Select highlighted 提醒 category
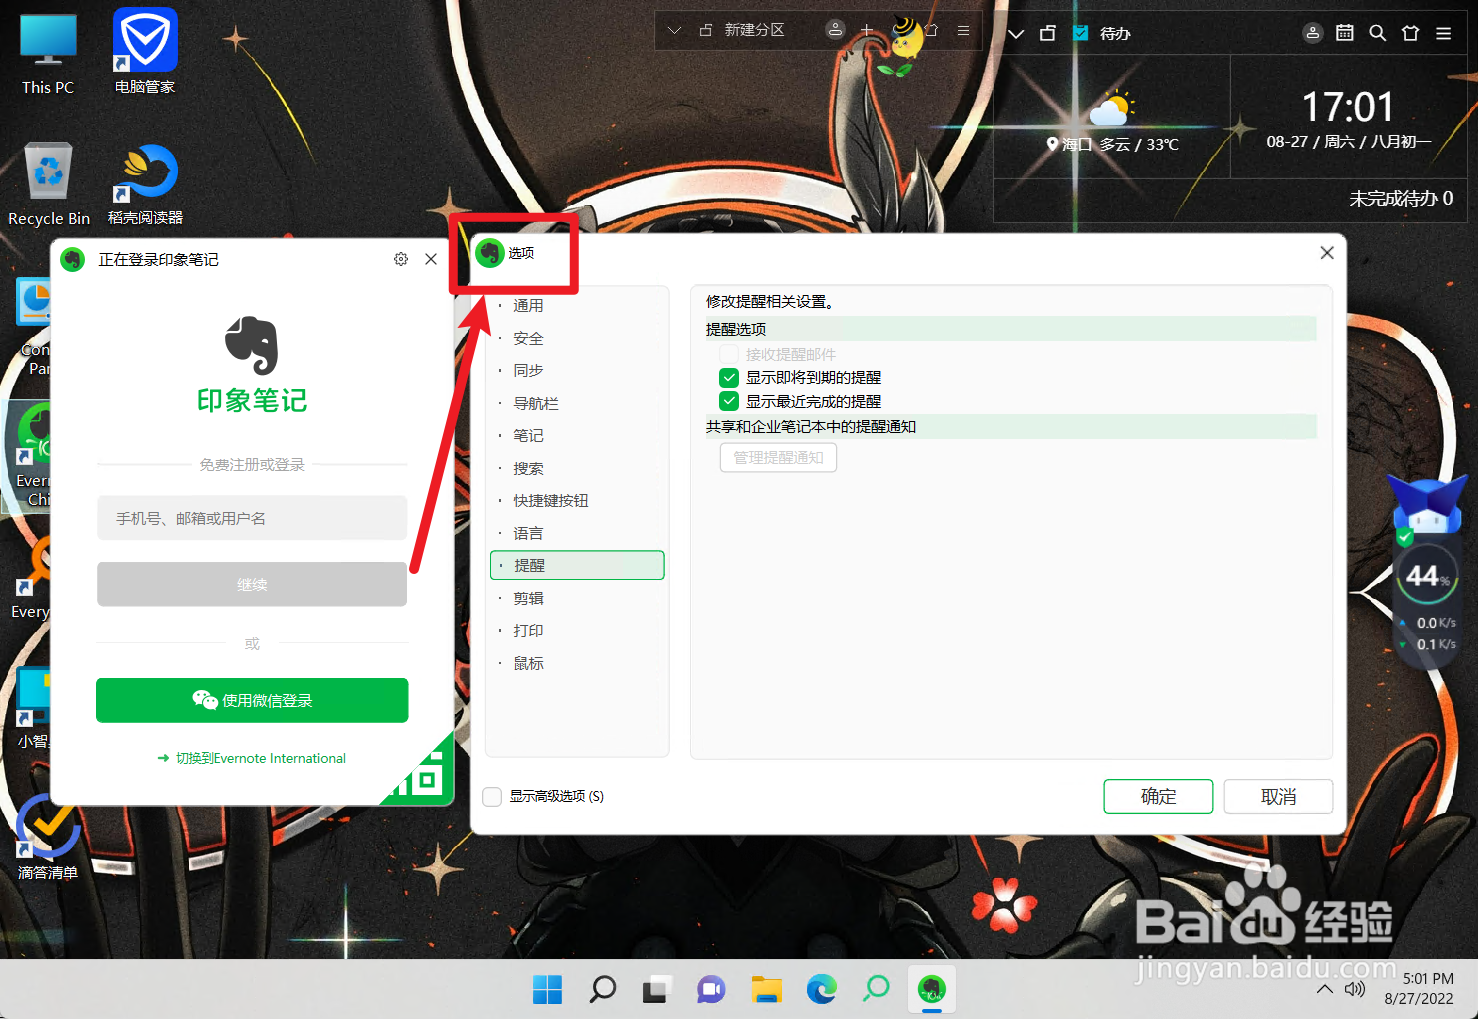 coord(577,565)
